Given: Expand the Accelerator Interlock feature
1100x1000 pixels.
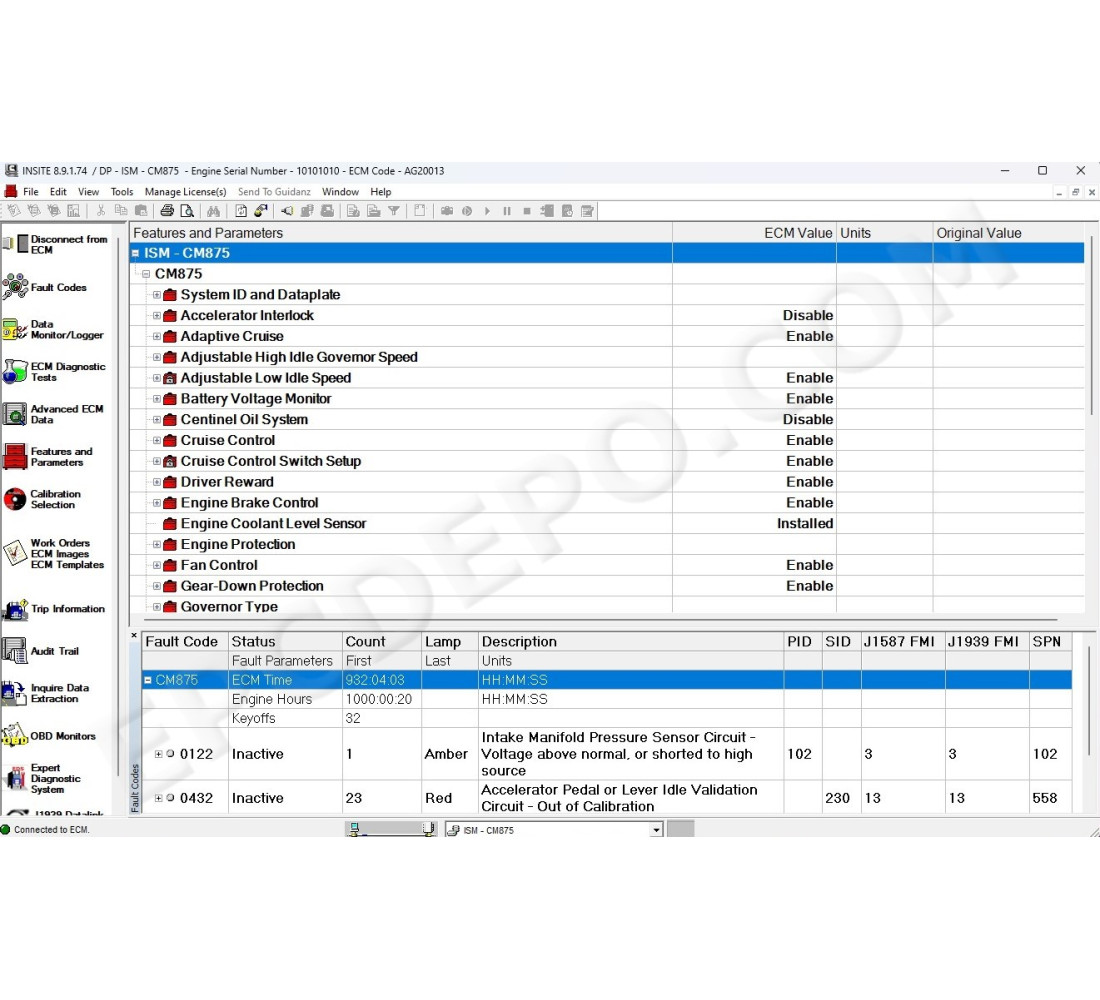Looking at the screenshot, I should click(157, 316).
